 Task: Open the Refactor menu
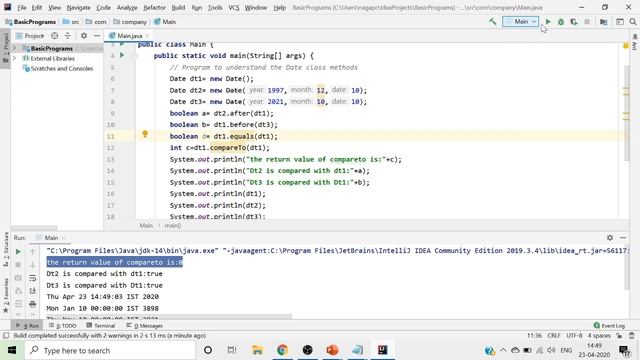click(154, 7)
